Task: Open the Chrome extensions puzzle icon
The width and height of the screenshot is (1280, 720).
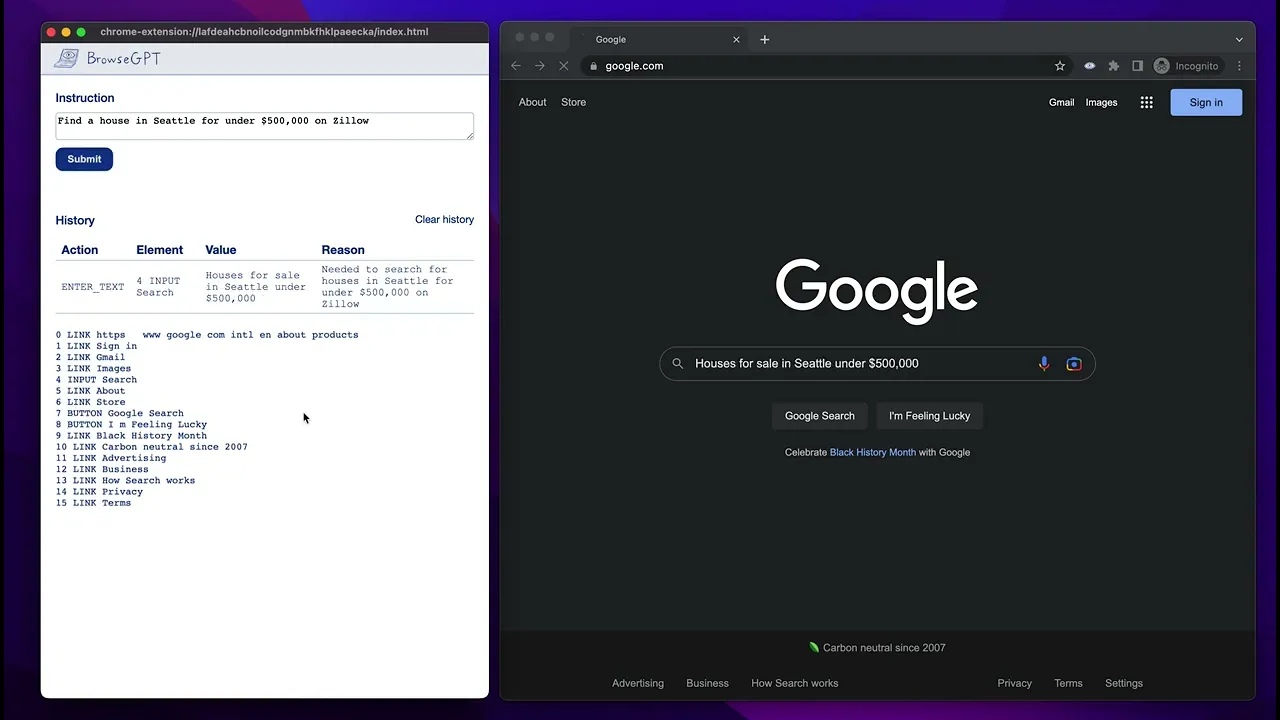Action: click(x=1113, y=66)
